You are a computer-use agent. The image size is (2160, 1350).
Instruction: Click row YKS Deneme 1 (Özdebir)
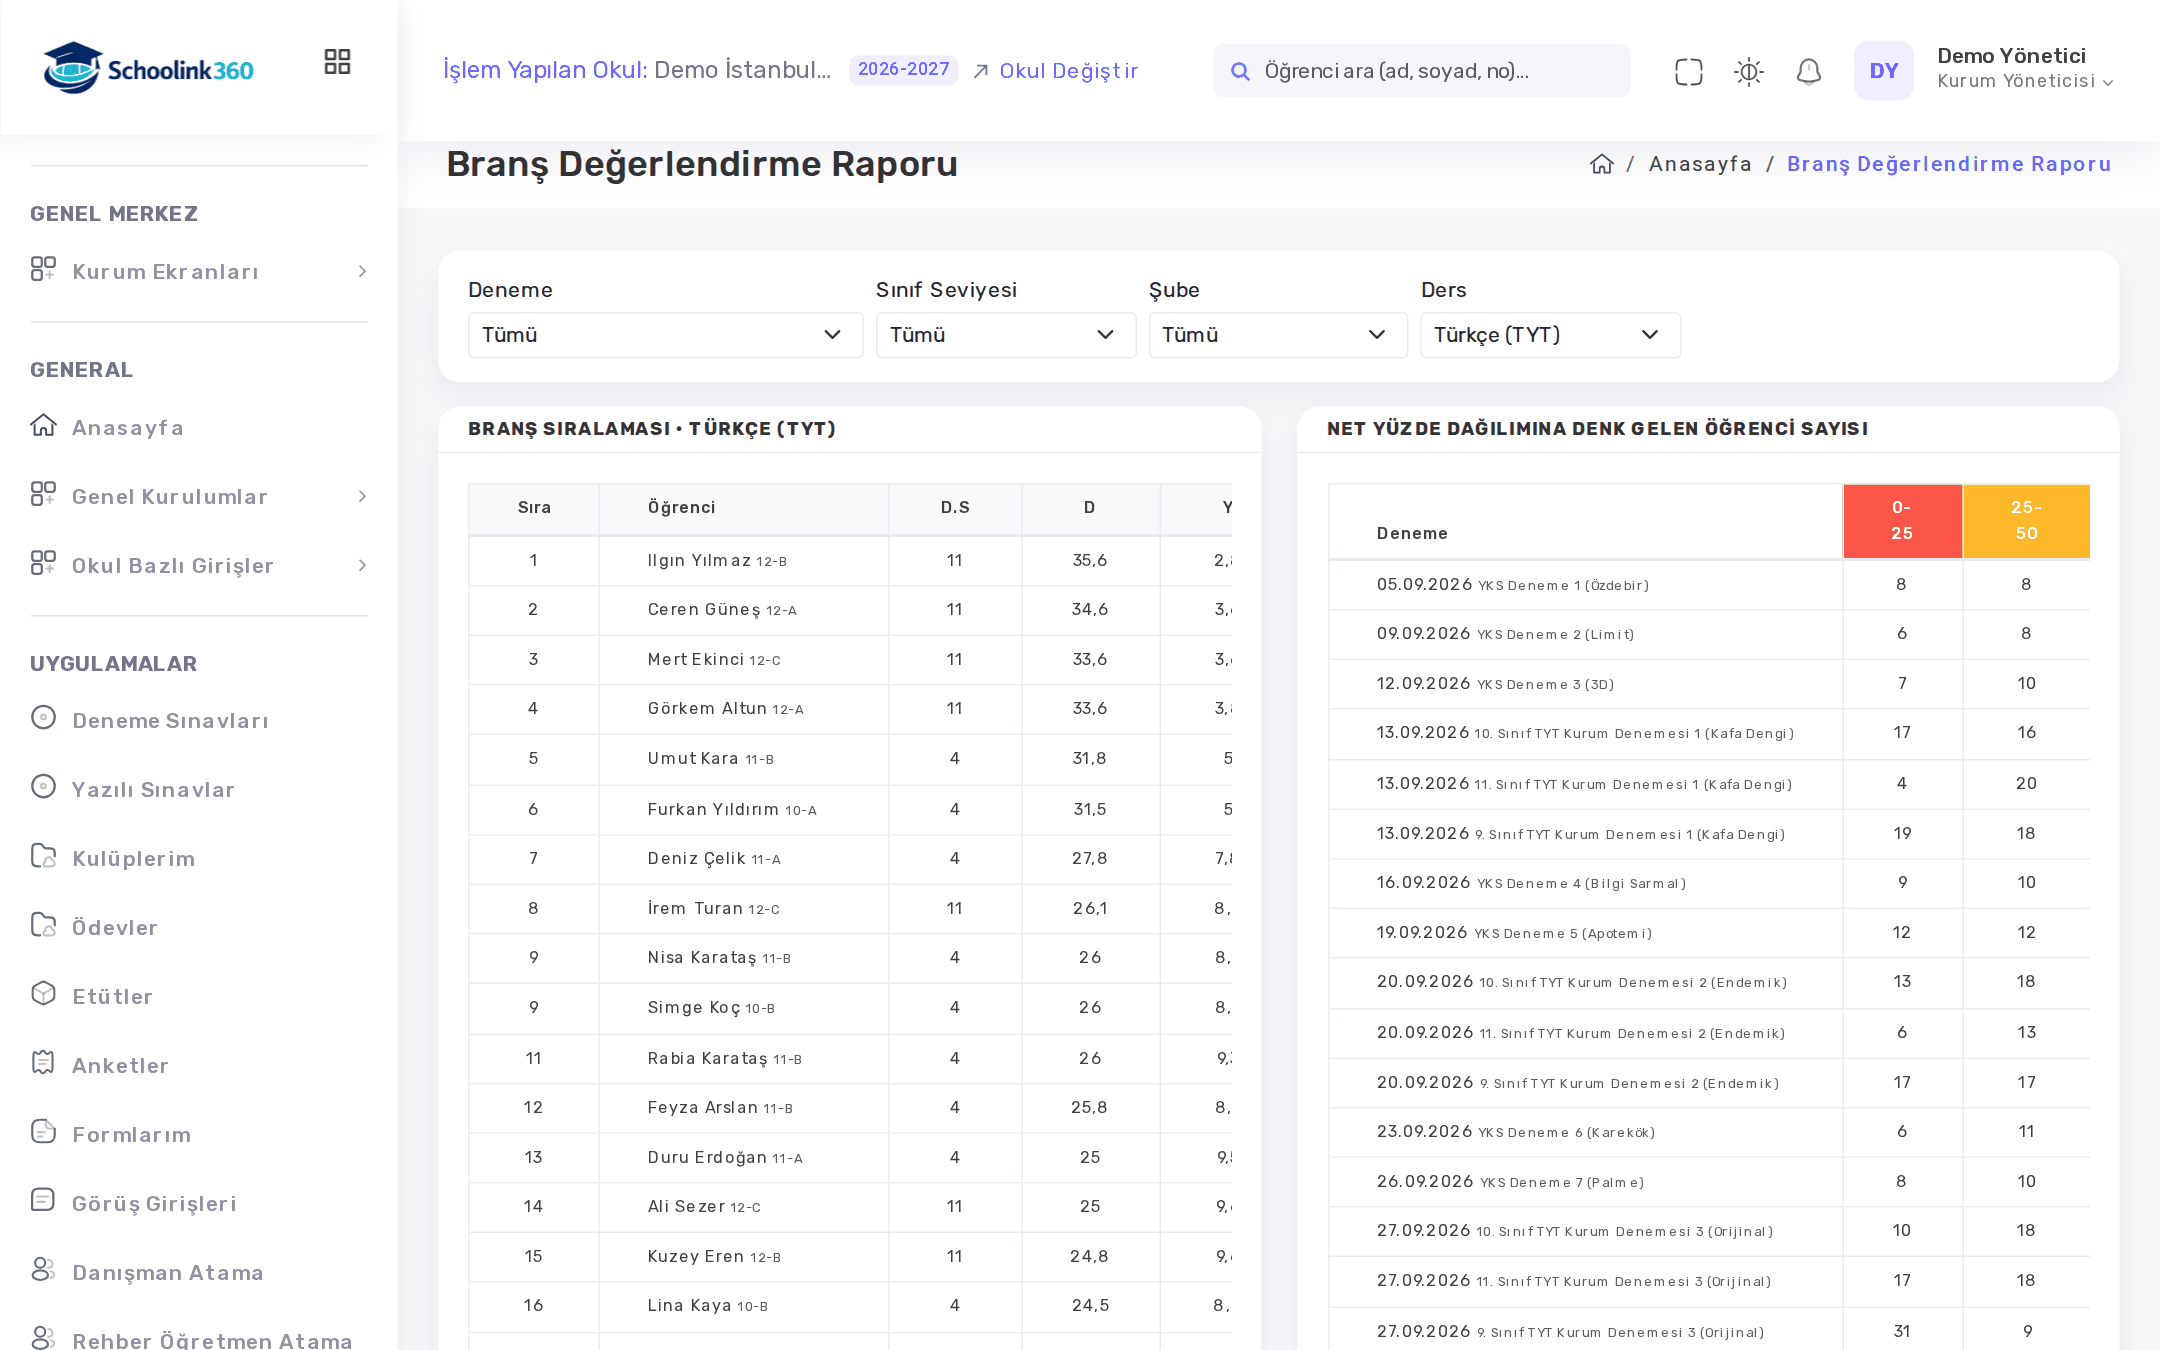[1709, 585]
